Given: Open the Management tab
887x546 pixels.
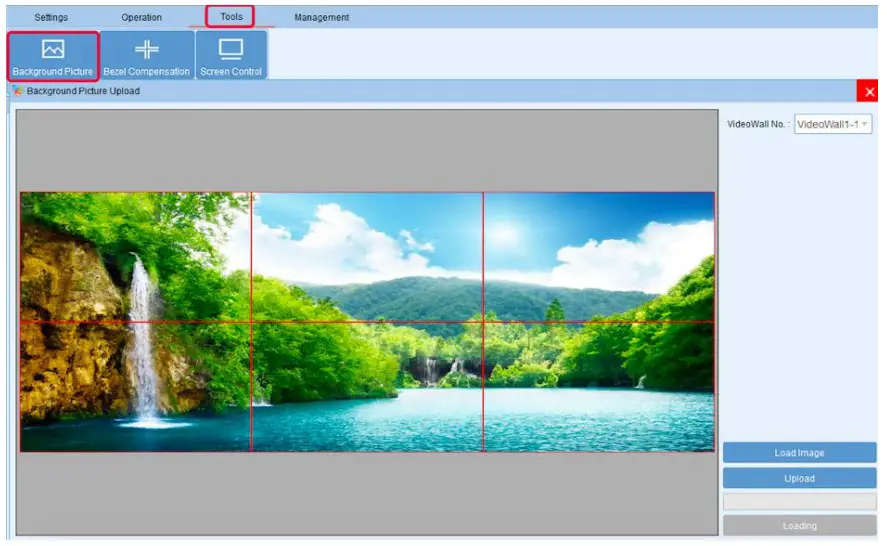Looking at the screenshot, I should click(321, 18).
